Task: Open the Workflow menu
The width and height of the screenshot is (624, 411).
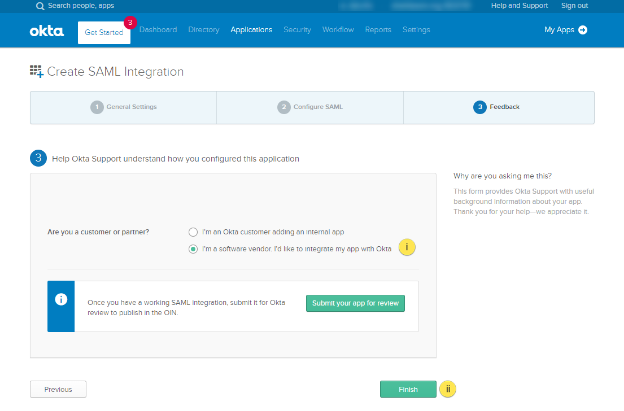Action: pyautogui.click(x=338, y=29)
